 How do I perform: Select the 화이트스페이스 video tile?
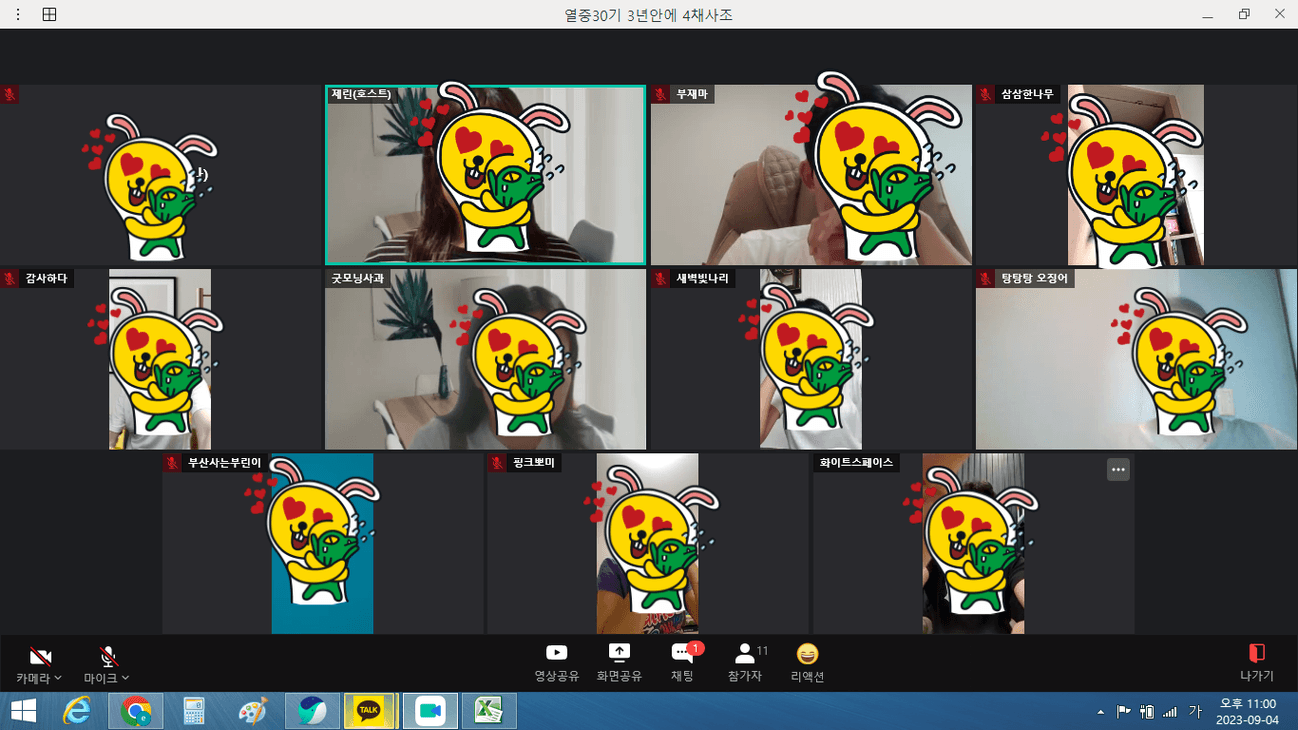pyautogui.click(x=973, y=543)
